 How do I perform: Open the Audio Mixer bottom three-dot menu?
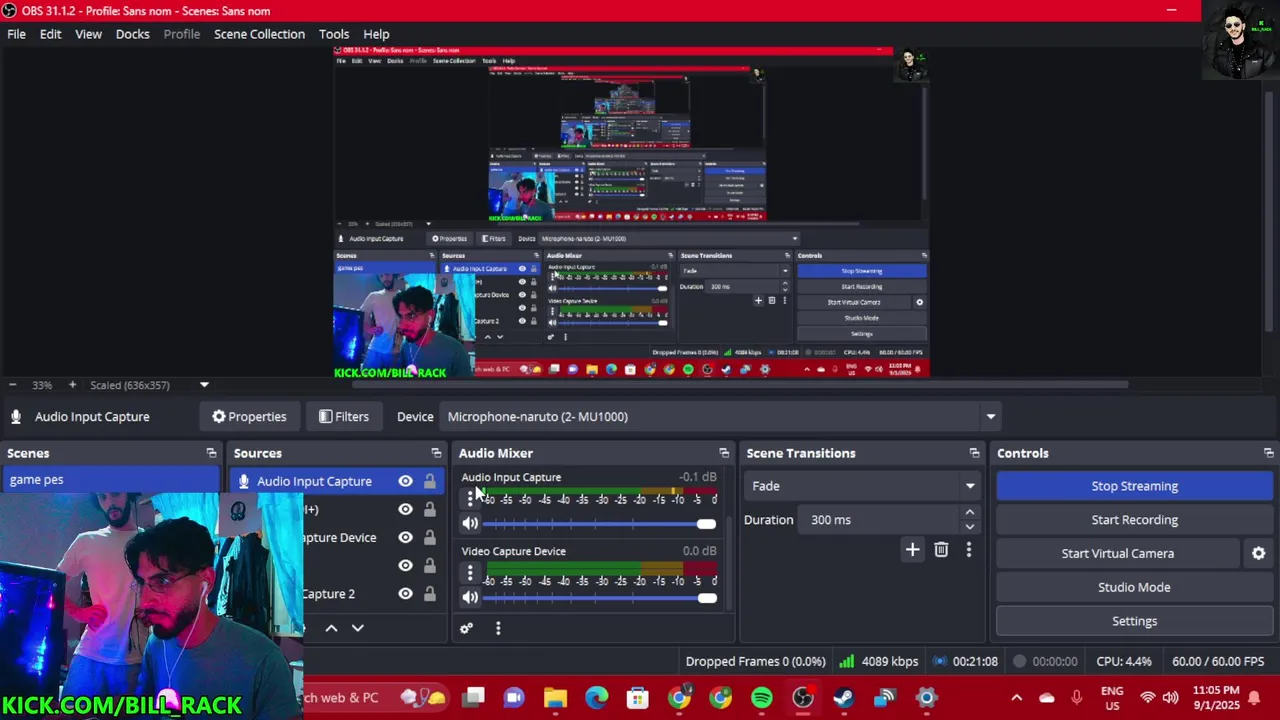[x=498, y=628]
